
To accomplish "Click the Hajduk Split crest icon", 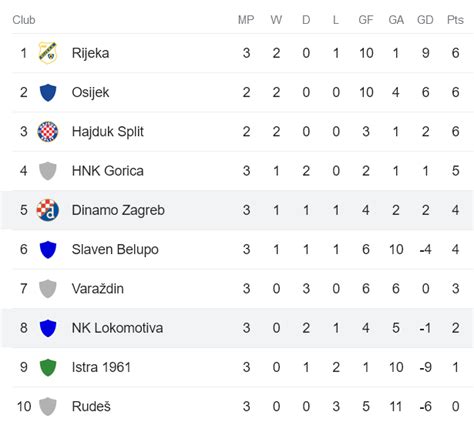I will pos(48,131).
